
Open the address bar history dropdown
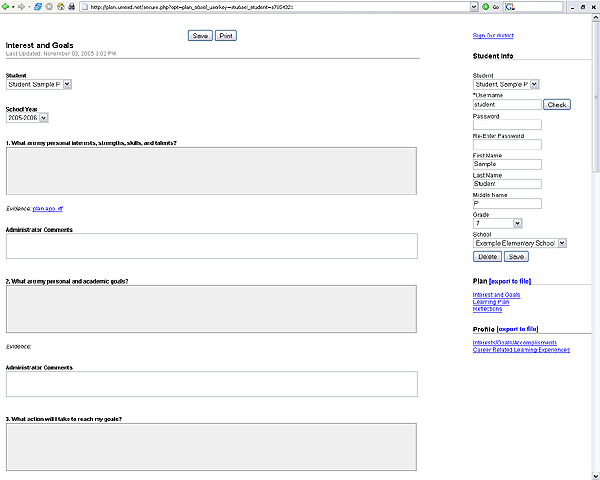[x=472, y=6]
